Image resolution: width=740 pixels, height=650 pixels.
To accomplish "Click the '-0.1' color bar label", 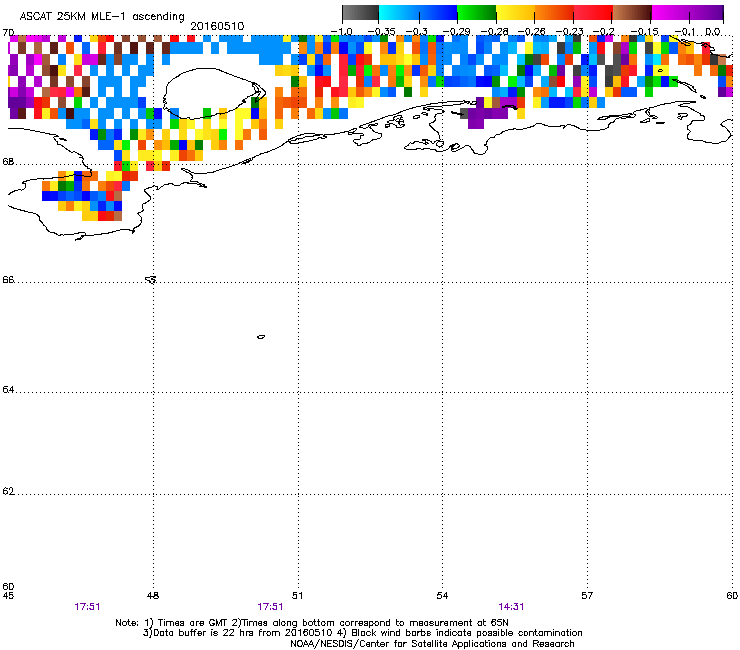I will (x=685, y=32).
